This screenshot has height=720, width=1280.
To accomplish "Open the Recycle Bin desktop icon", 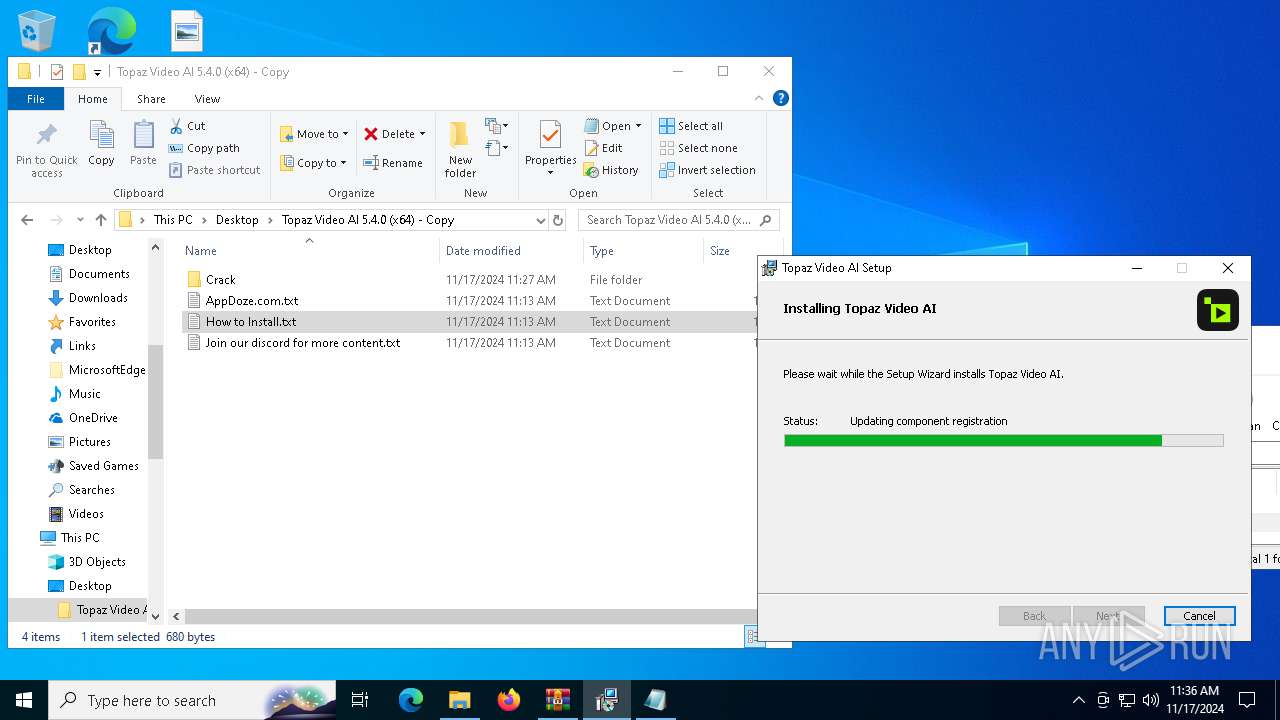I will [38, 30].
